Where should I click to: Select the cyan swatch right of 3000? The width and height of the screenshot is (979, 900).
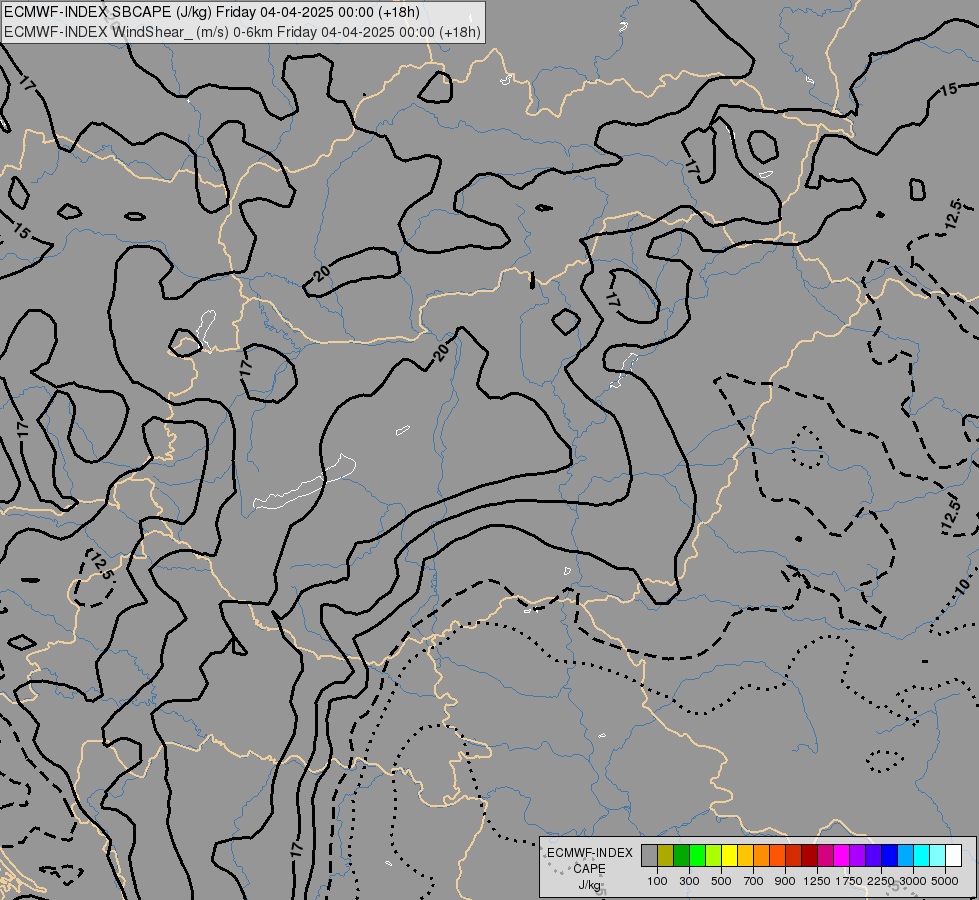click(x=922, y=855)
